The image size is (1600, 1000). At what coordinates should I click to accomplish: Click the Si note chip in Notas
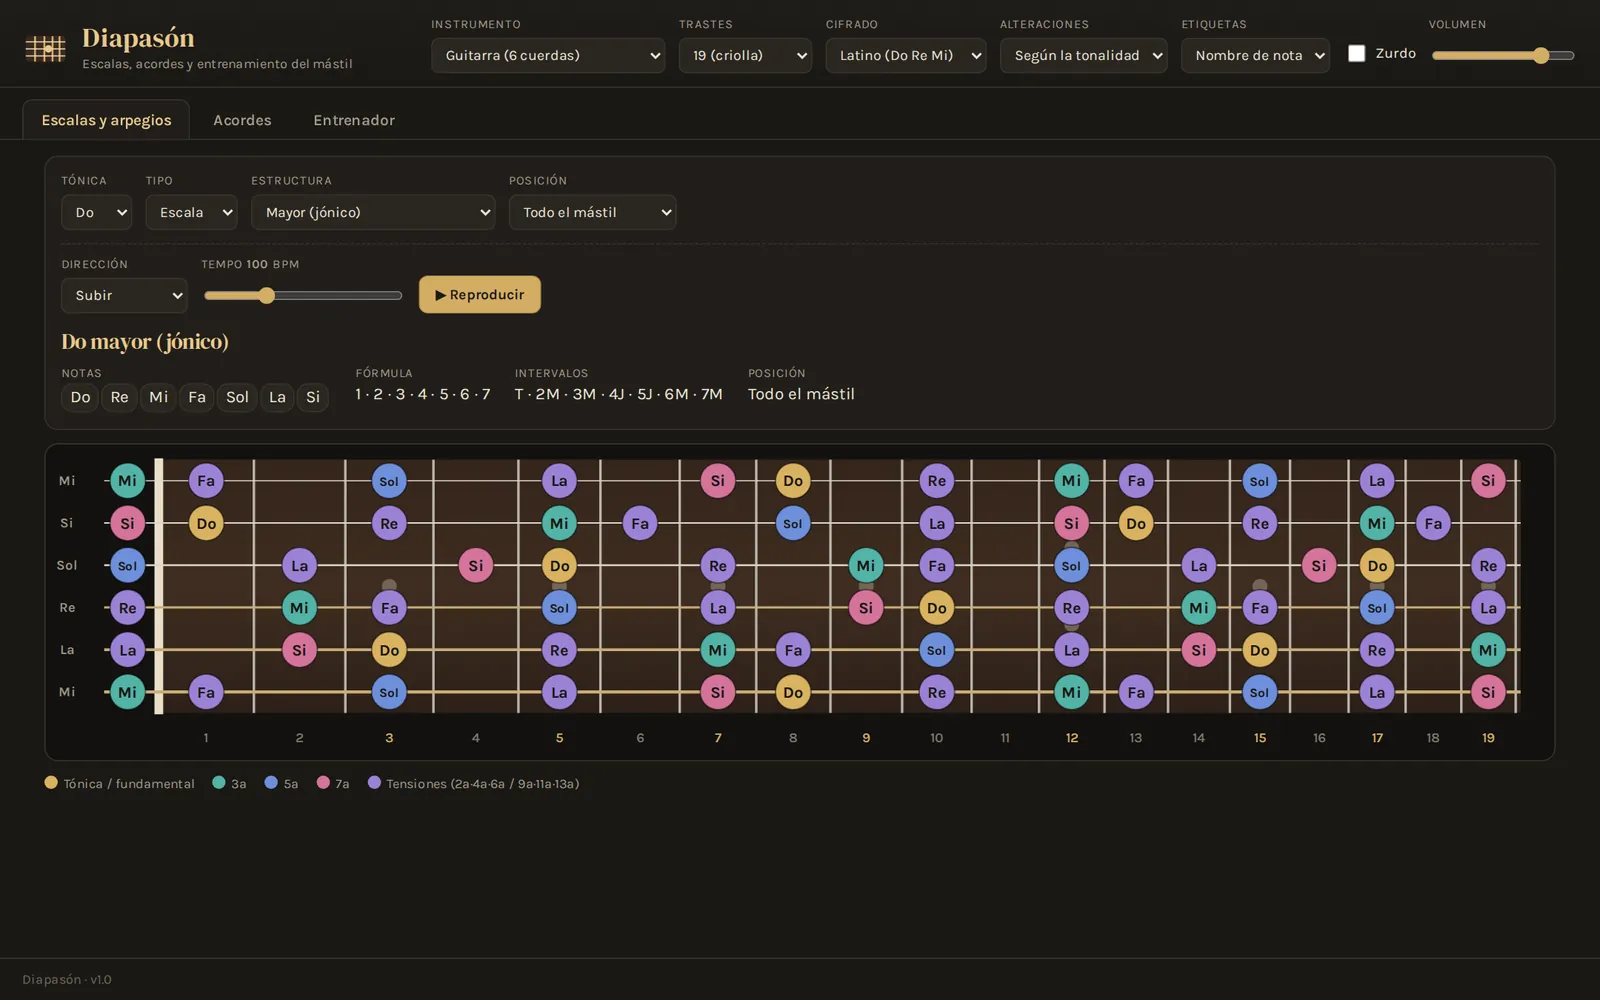pyautogui.click(x=313, y=397)
